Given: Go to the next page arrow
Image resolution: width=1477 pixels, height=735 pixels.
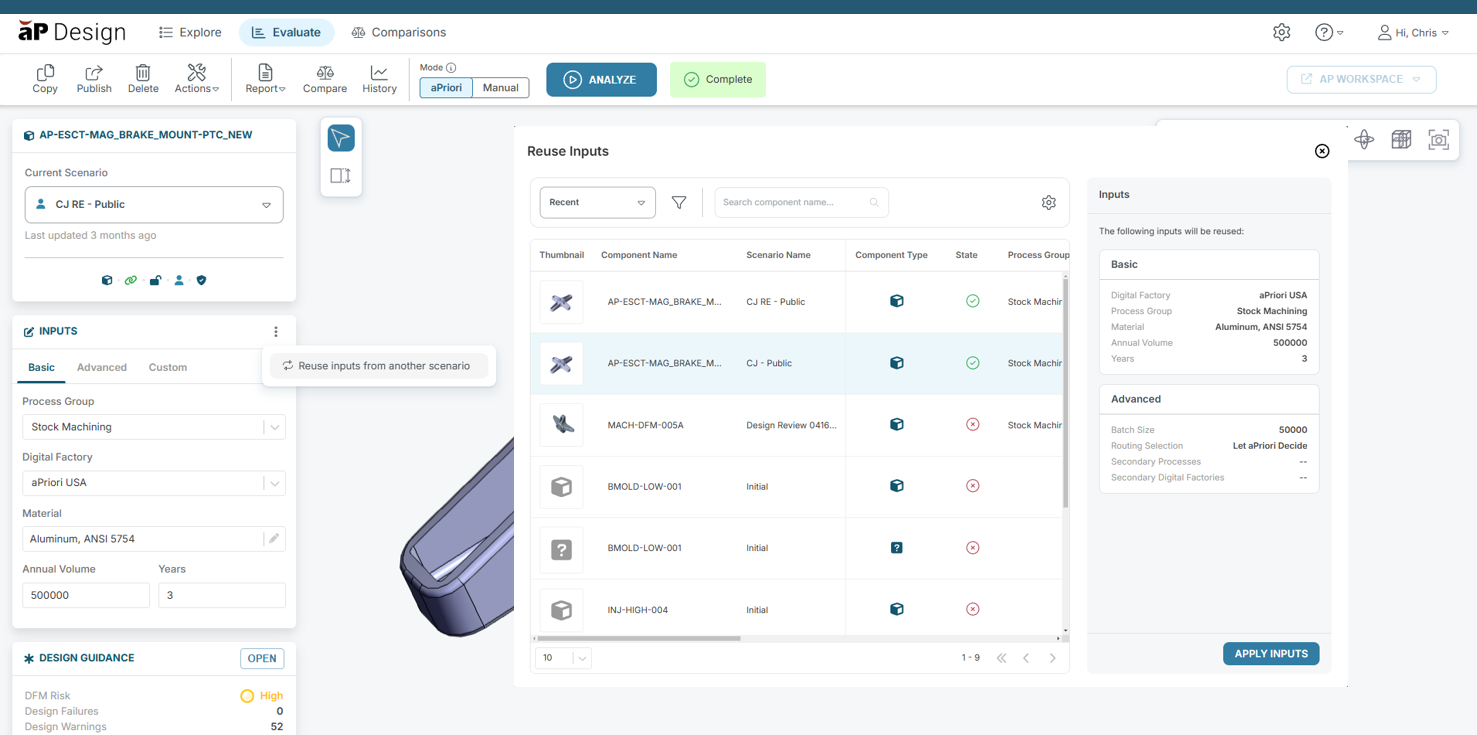Looking at the screenshot, I should [x=1052, y=658].
